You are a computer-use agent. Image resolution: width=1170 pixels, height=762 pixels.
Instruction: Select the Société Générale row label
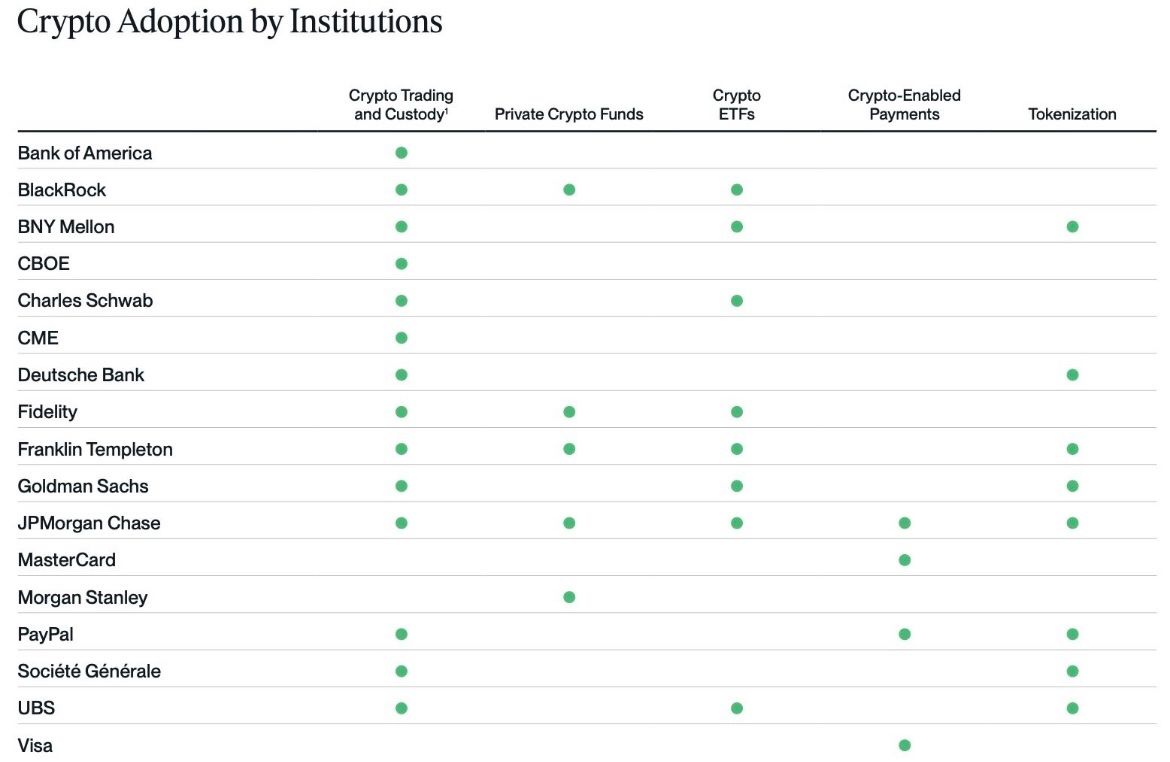(x=89, y=671)
